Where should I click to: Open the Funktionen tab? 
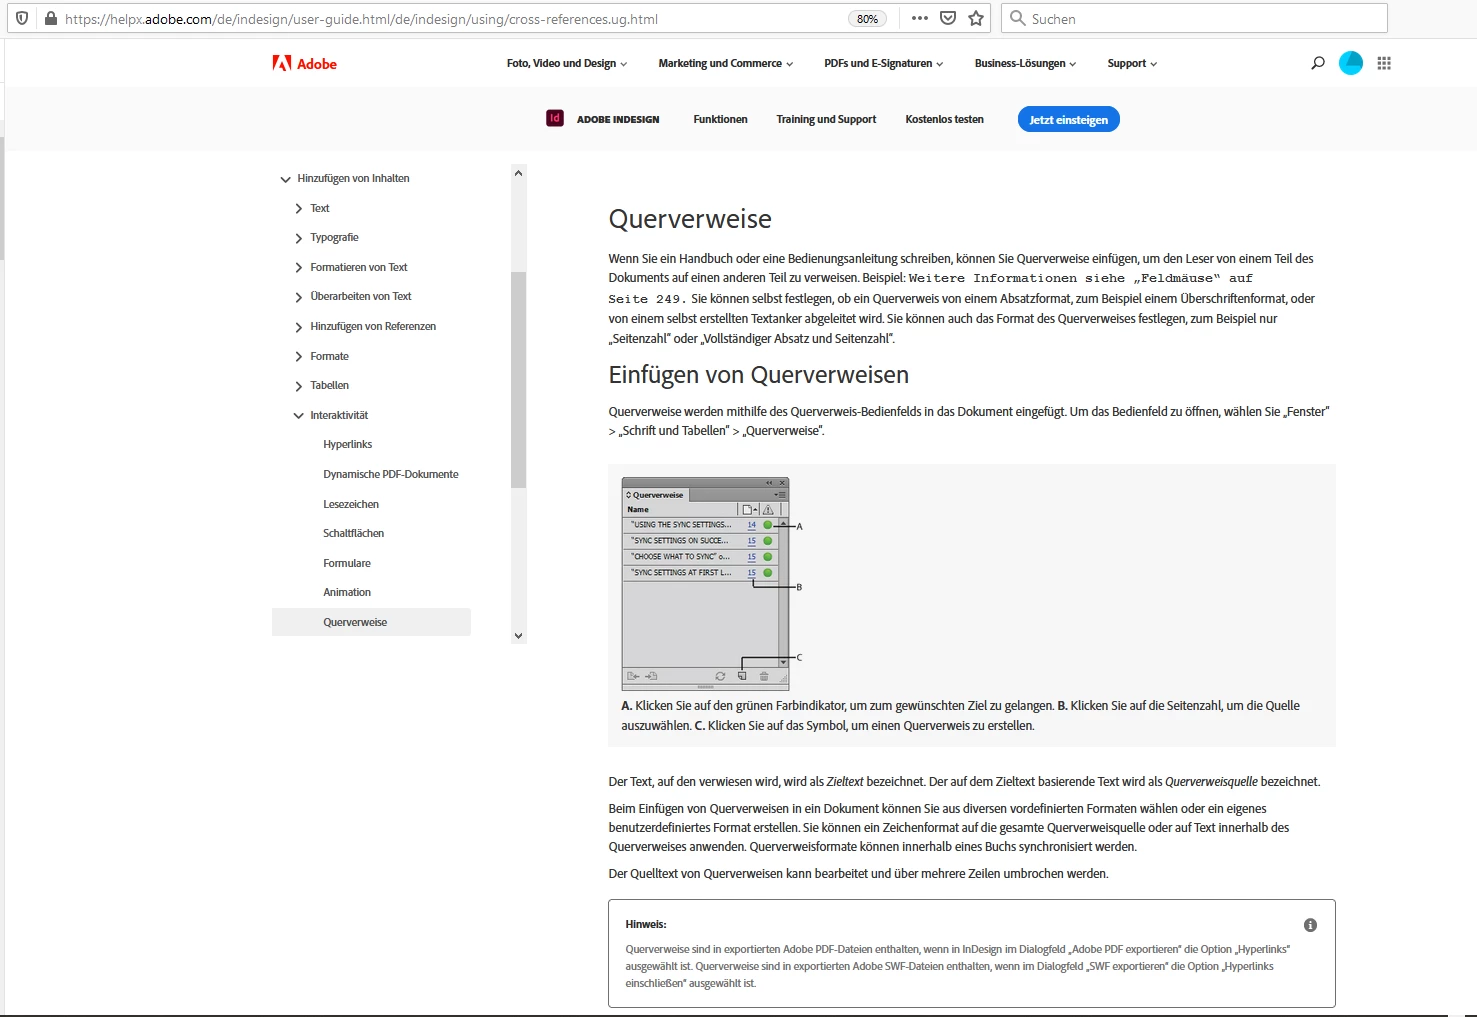pyautogui.click(x=720, y=119)
